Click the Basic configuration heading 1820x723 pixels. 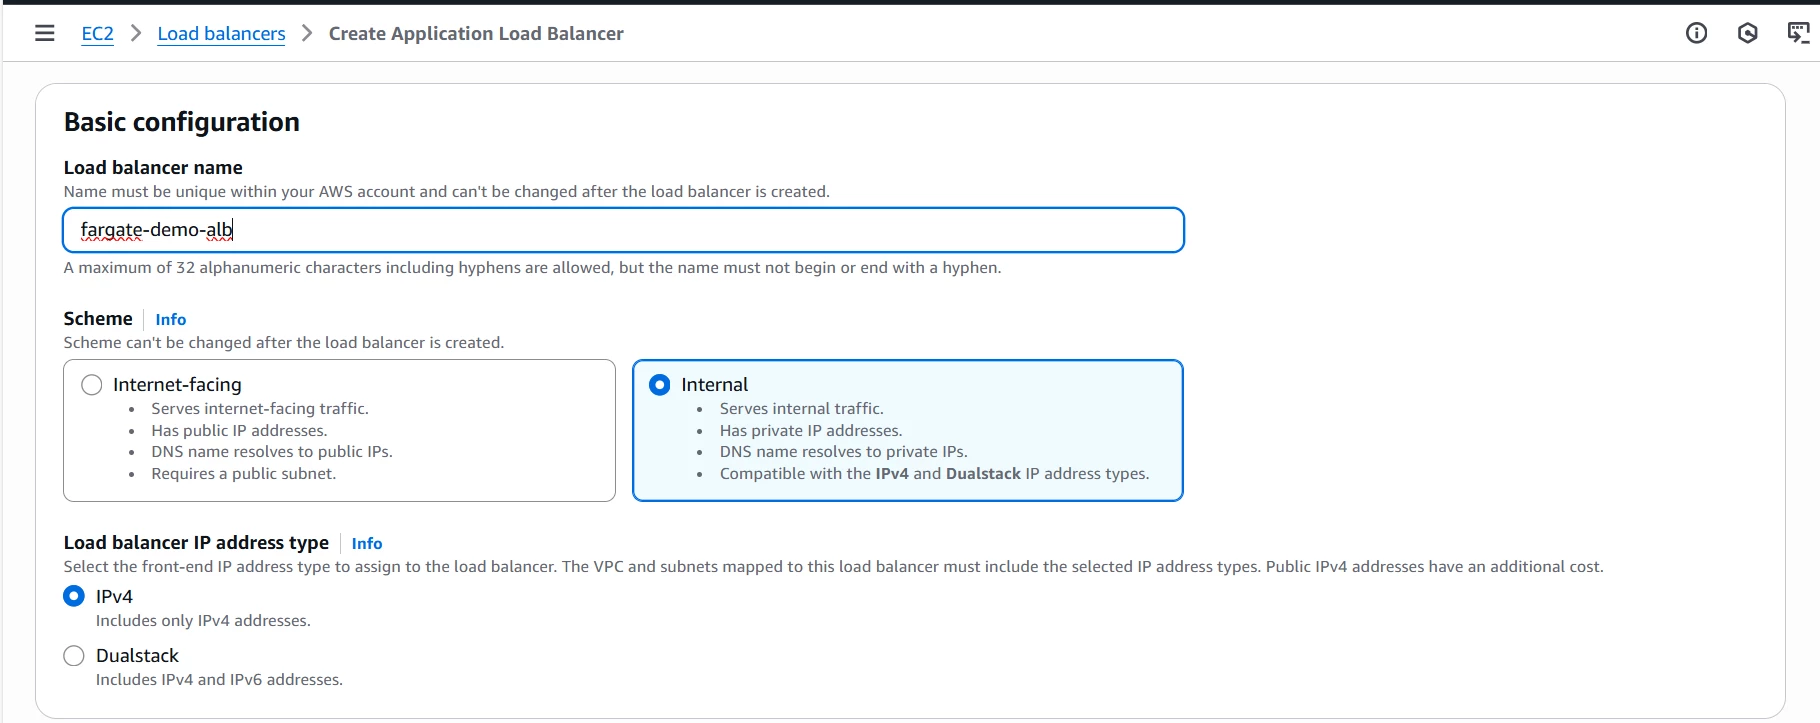(x=182, y=122)
